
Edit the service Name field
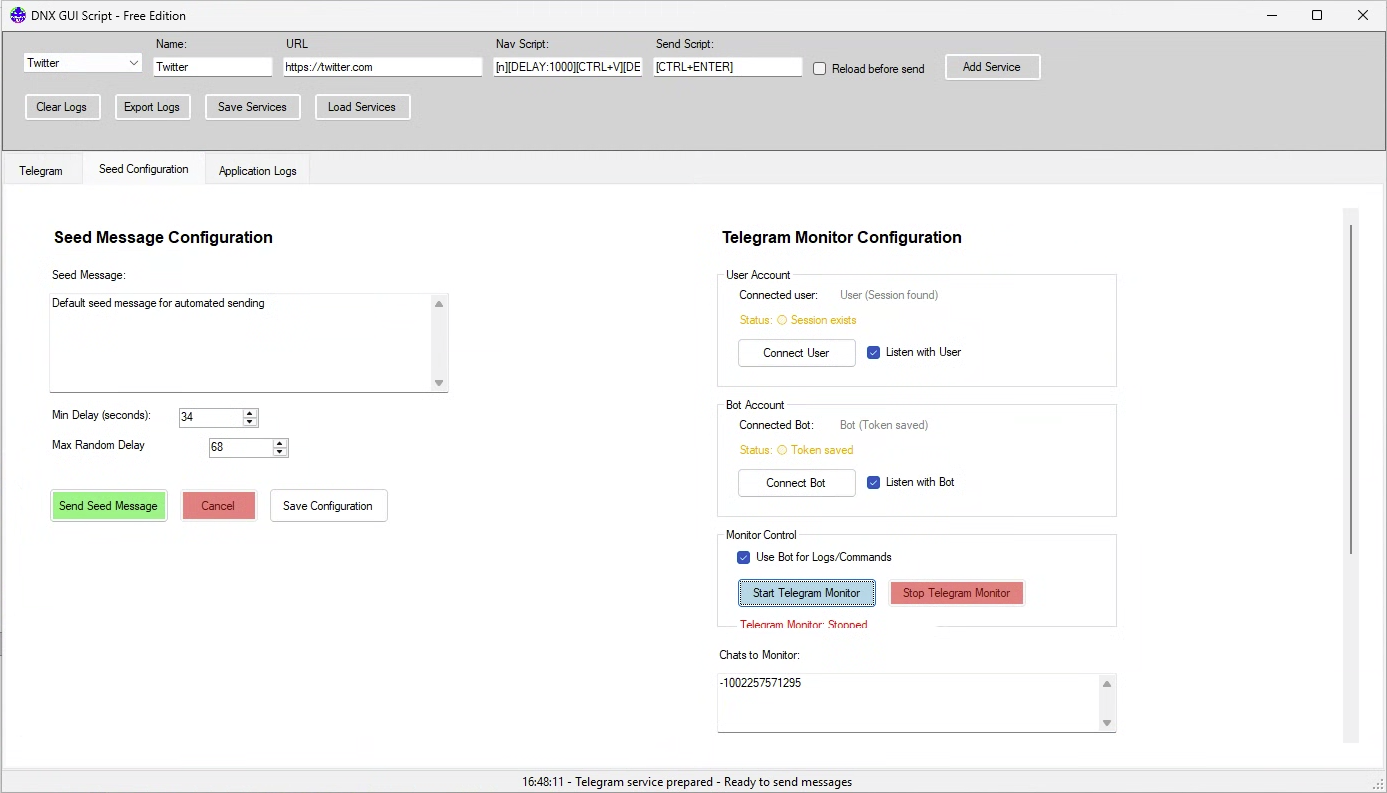point(213,67)
